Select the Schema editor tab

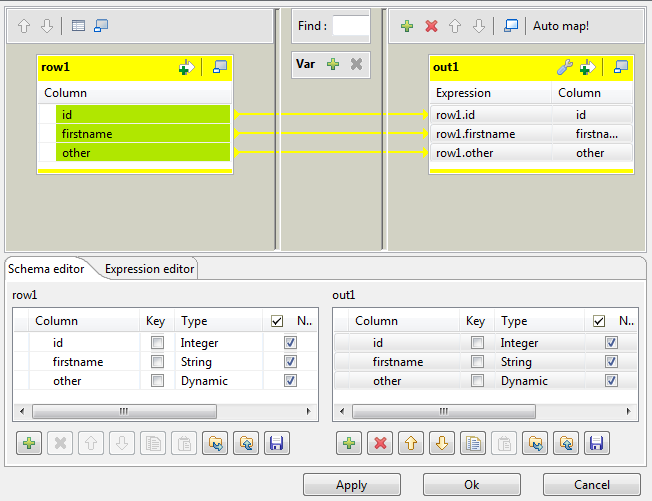click(45, 268)
